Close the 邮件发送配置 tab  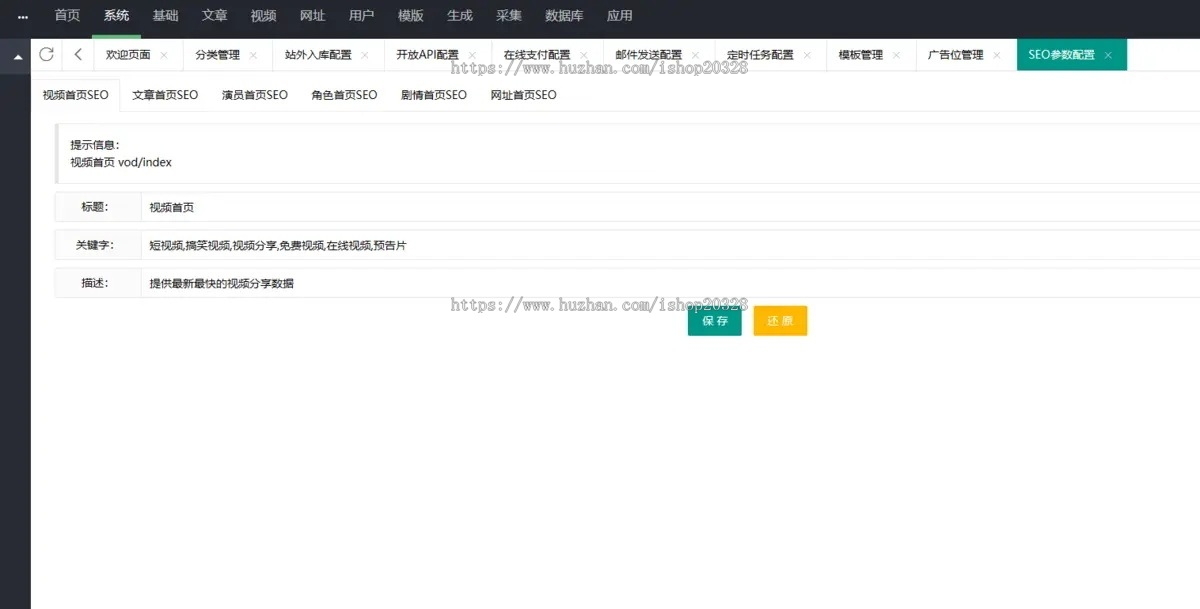pyautogui.click(x=695, y=56)
